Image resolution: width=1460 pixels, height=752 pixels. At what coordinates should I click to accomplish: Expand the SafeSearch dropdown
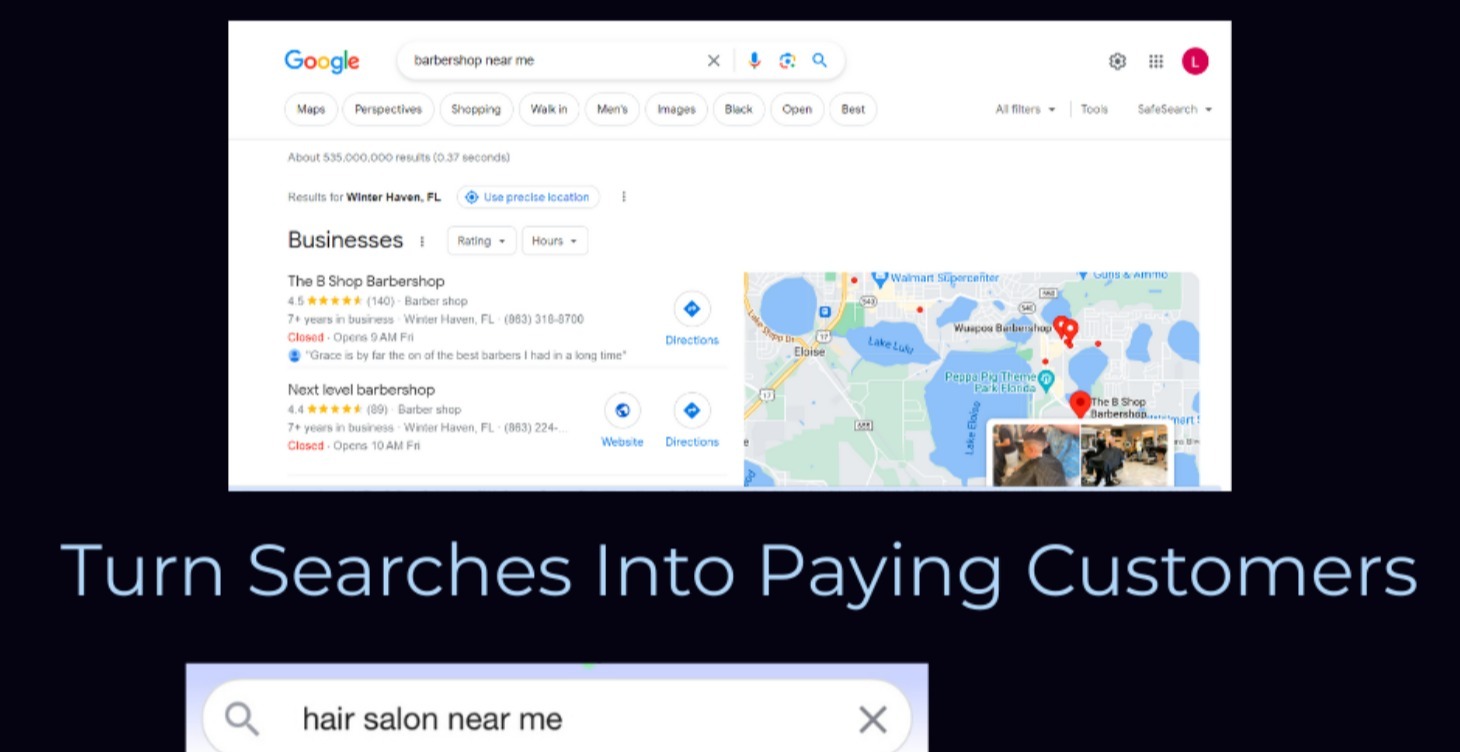pos(1174,109)
